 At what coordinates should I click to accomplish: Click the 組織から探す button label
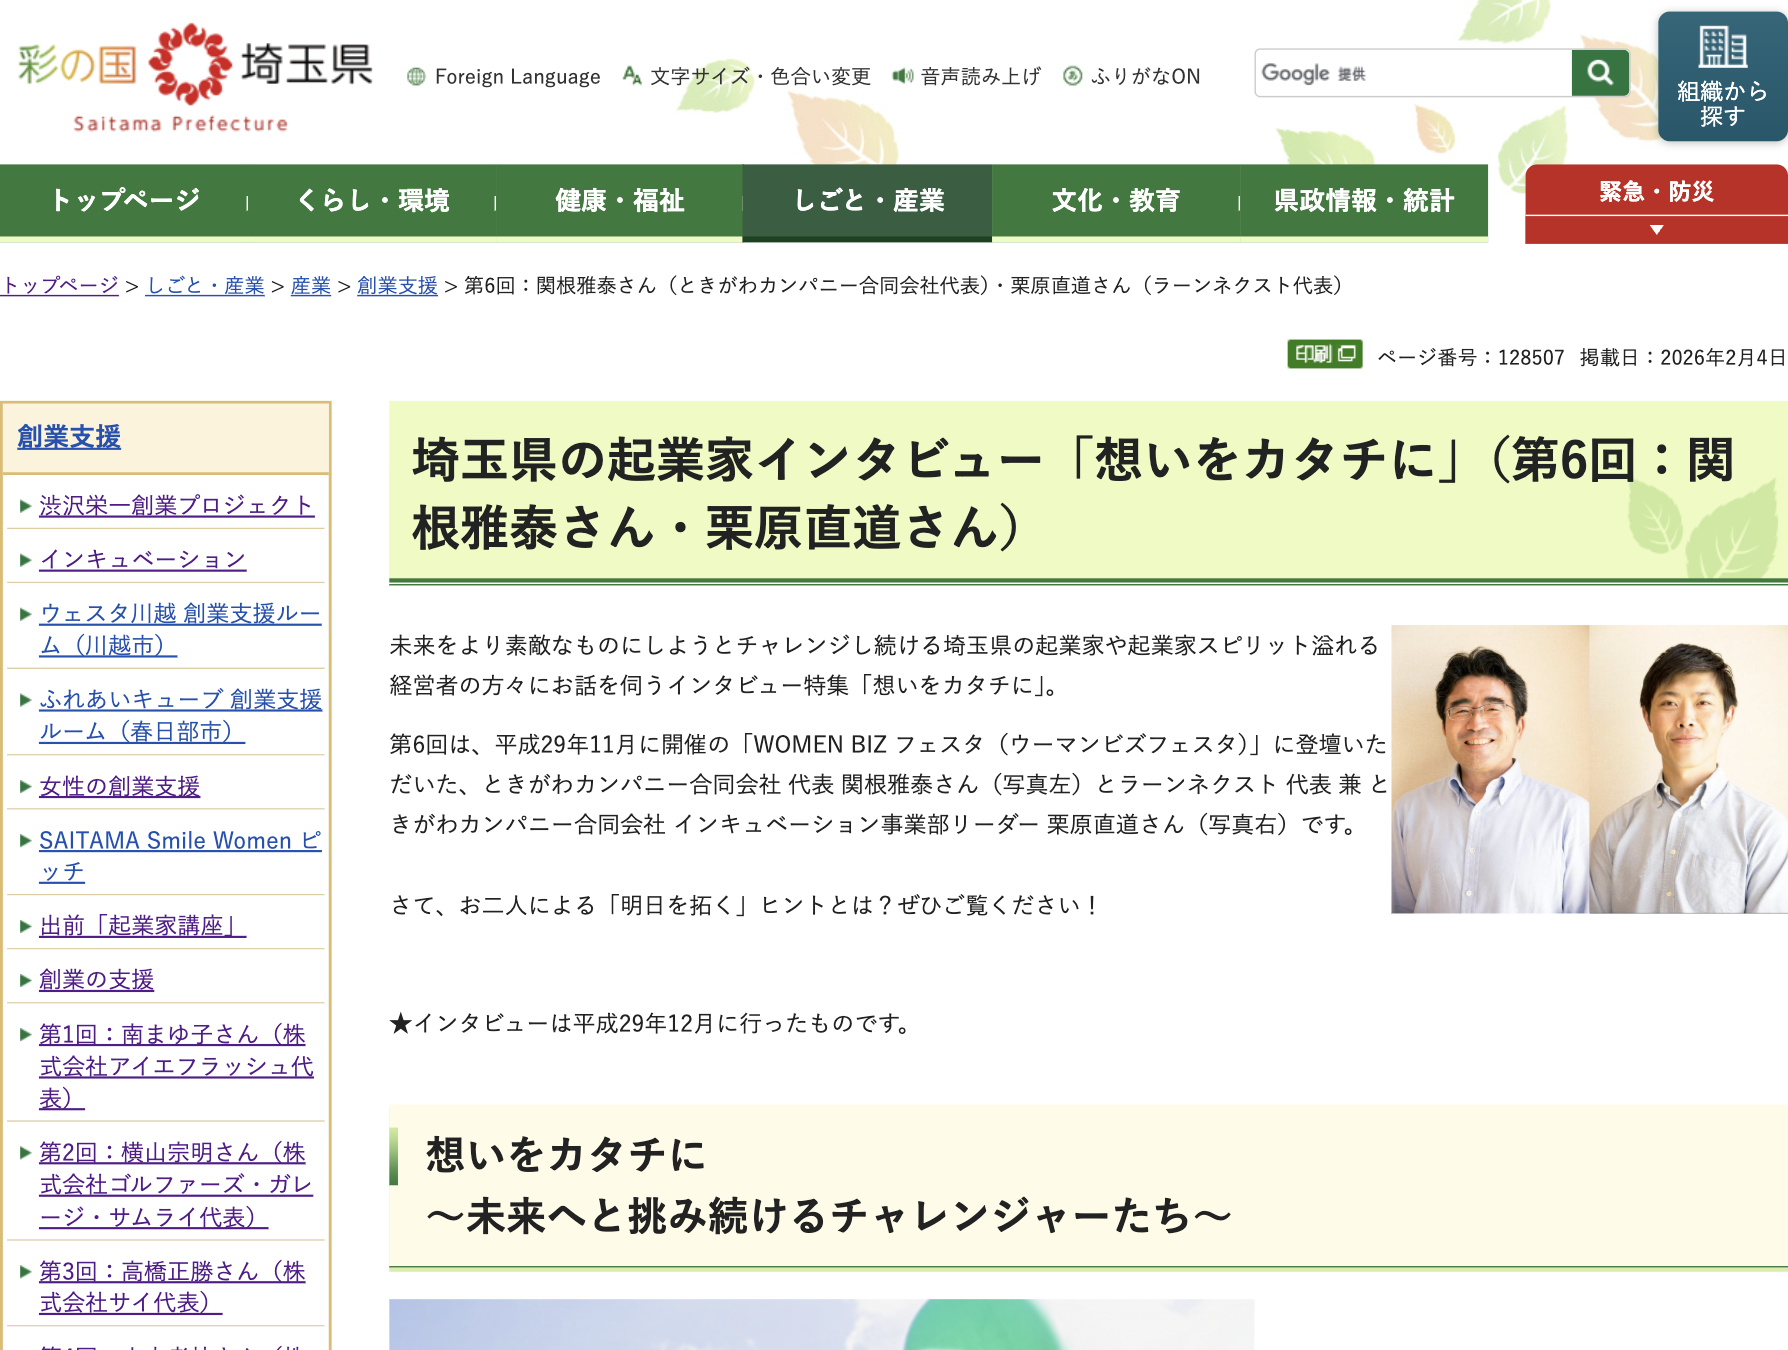(1722, 104)
